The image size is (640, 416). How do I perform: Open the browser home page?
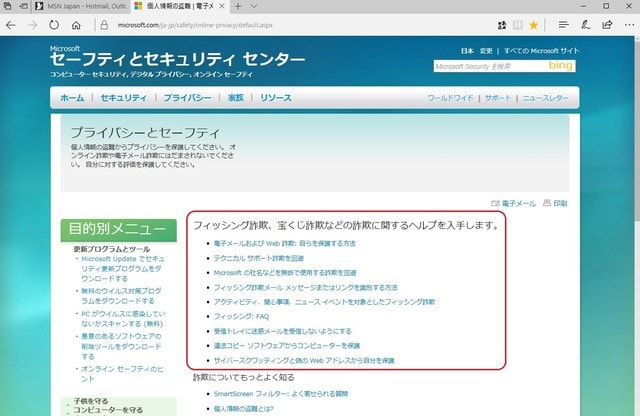click(x=76, y=25)
